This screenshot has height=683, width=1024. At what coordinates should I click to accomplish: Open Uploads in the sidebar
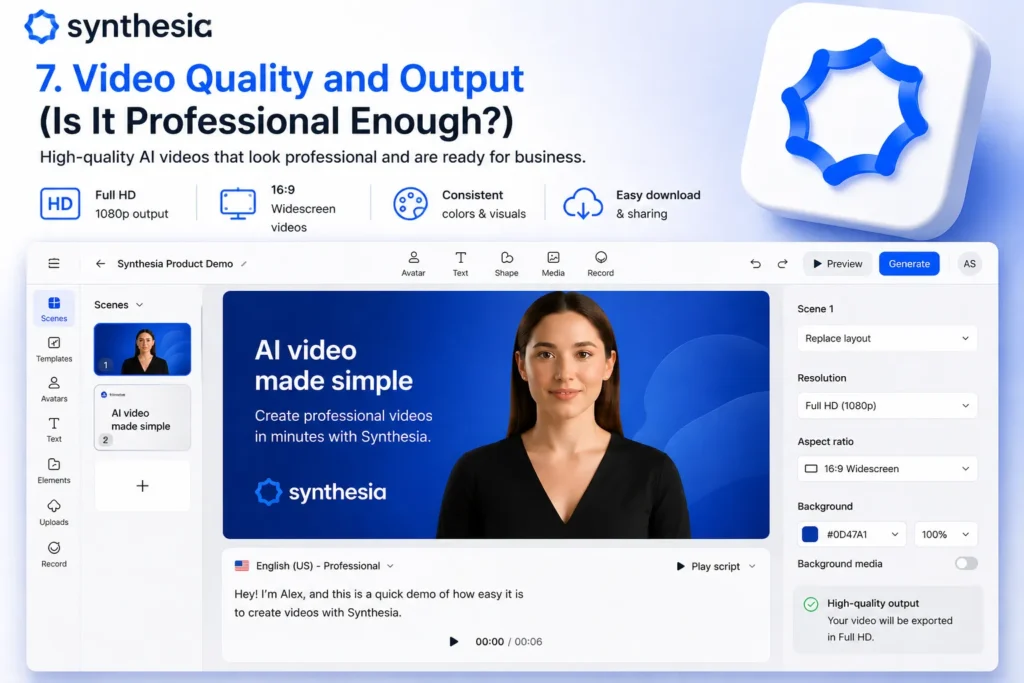(x=54, y=513)
